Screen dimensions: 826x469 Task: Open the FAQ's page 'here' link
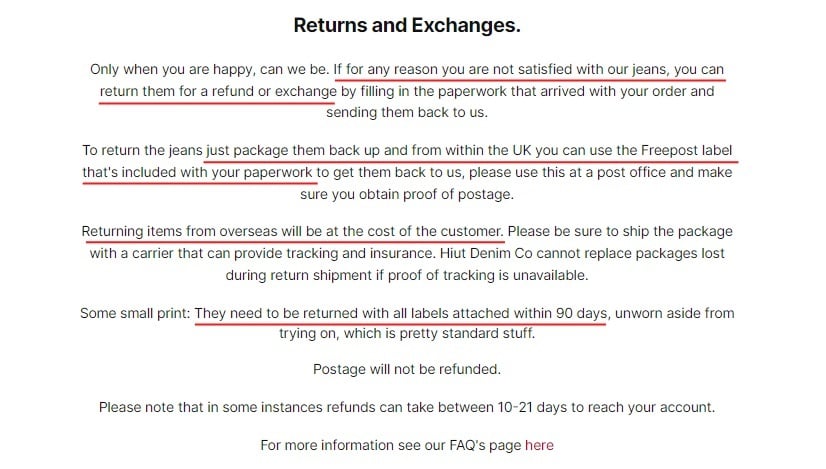(539, 445)
